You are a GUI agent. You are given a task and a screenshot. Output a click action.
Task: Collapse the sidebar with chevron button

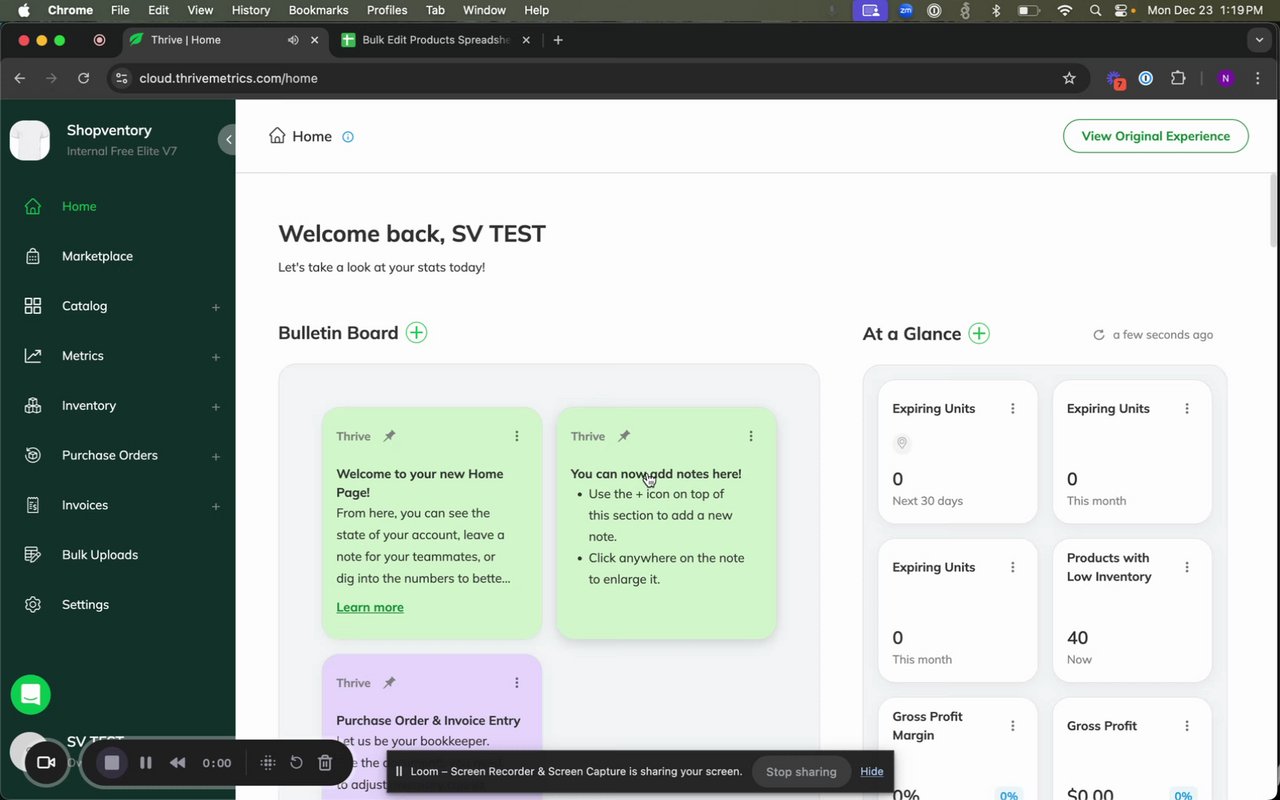[228, 140]
